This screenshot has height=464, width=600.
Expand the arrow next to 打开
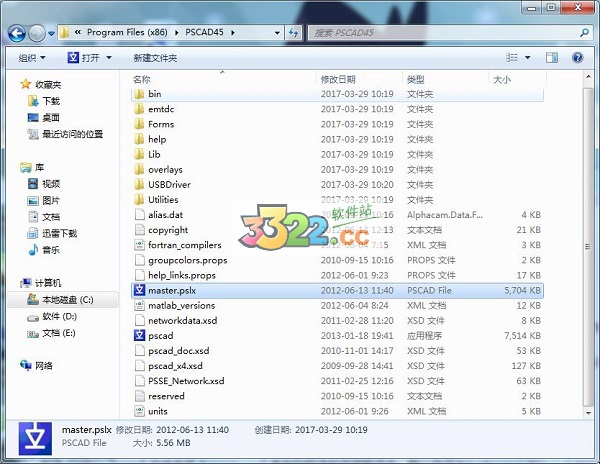(109, 58)
